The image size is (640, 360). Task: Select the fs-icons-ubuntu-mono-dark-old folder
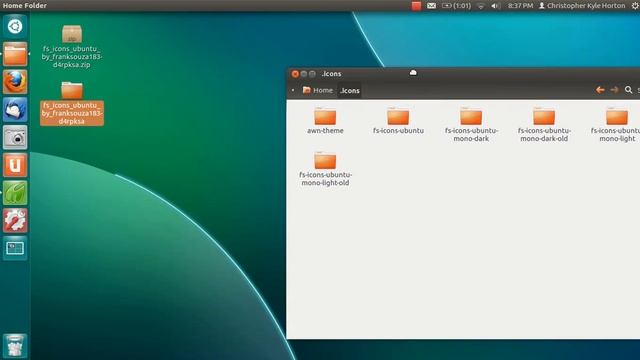[x=544, y=125]
